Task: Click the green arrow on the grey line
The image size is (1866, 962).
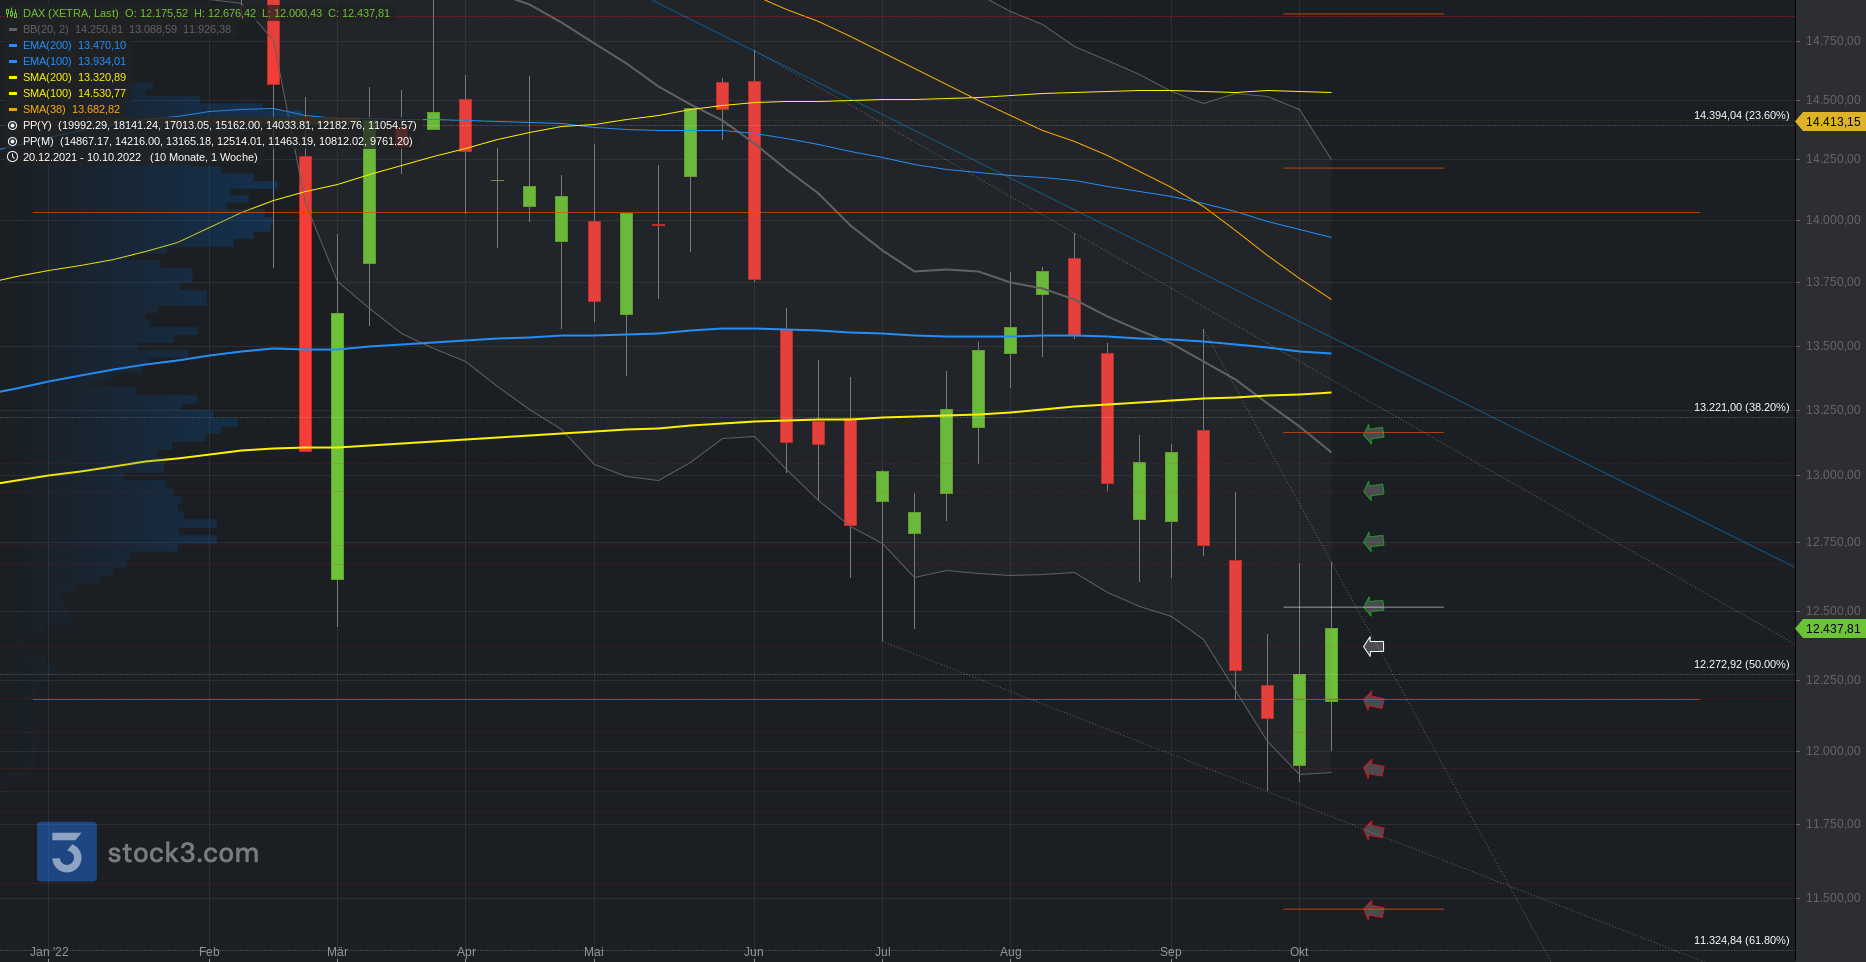Action: tap(1374, 606)
